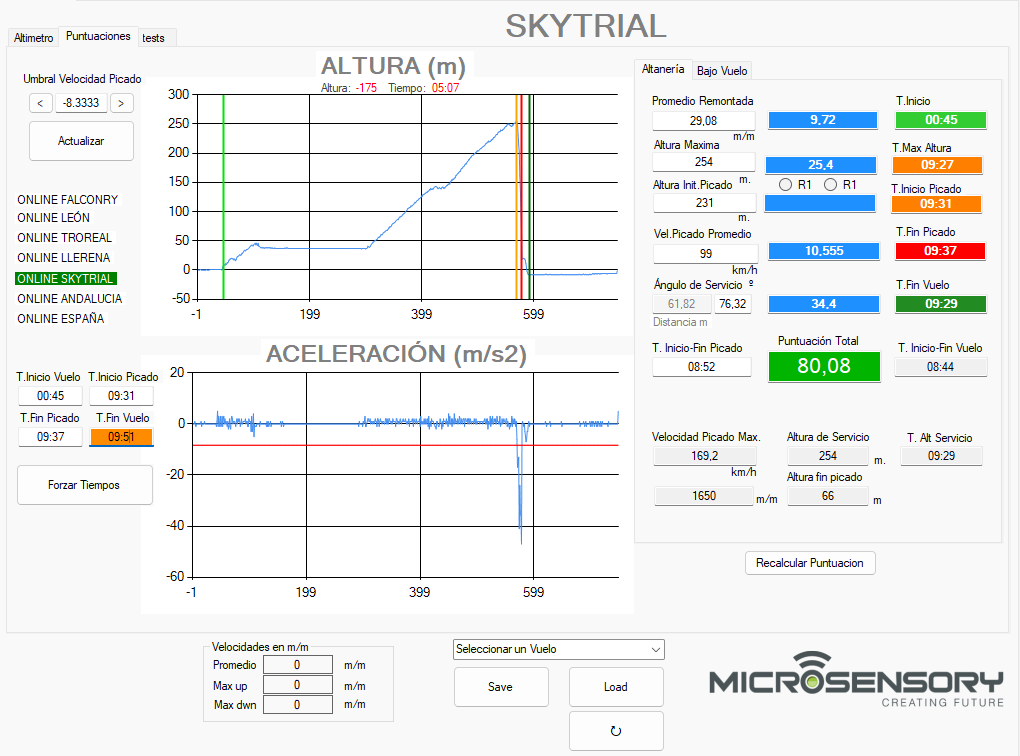
Task: Click the Max dwn velocity field
Action: coord(298,705)
